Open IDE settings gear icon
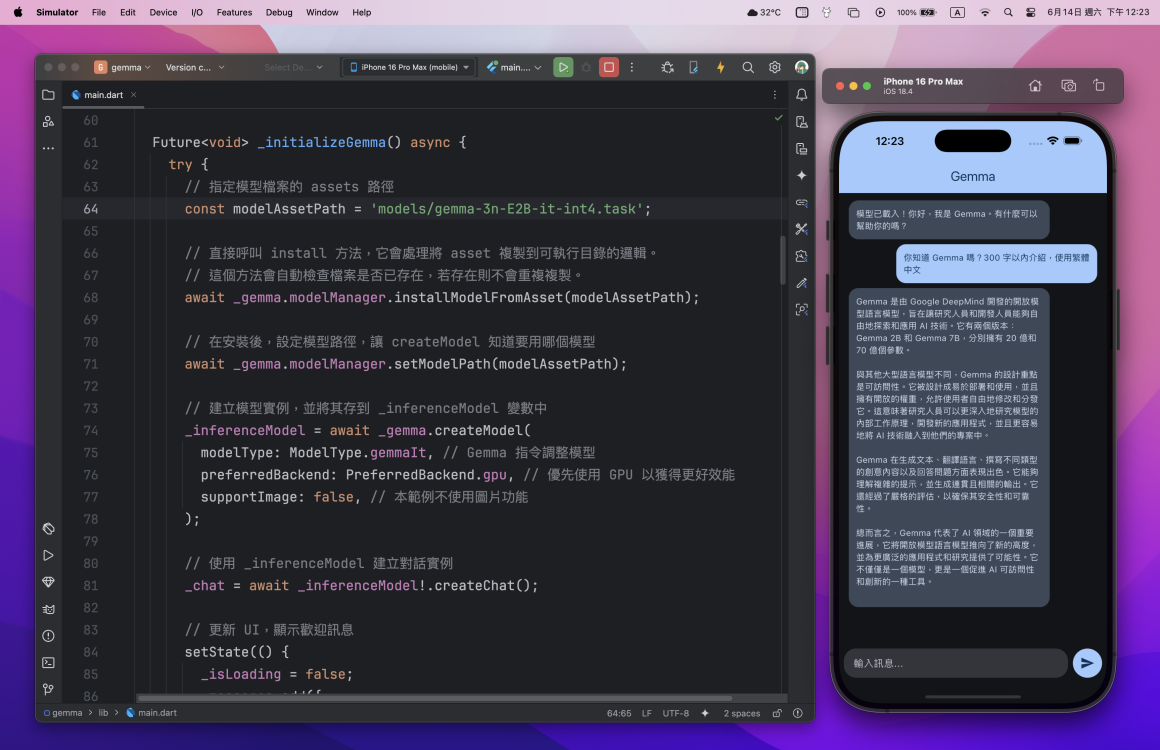The width and height of the screenshot is (1160, 750). point(775,67)
